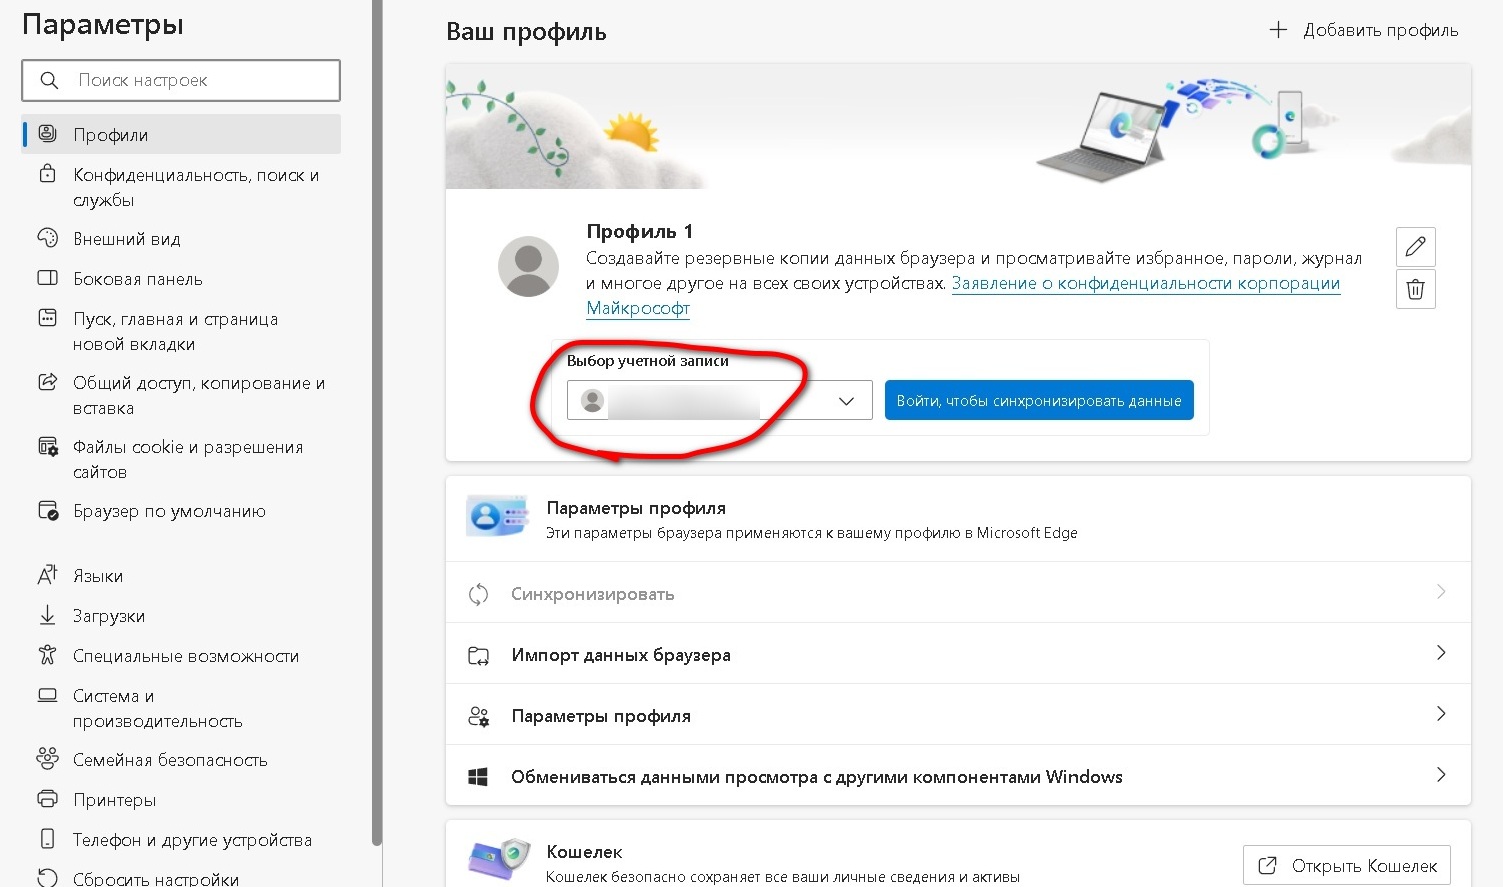Click the Открыть Кошелек button

pos(1347,865)
